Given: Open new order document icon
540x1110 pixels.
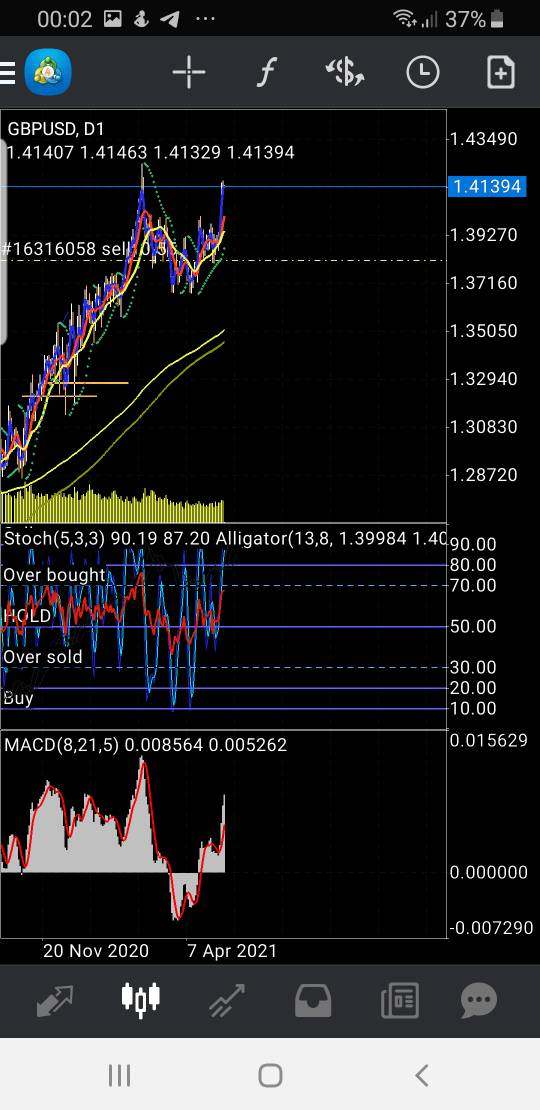Looking at the screenshot, I should pos(500,72).
